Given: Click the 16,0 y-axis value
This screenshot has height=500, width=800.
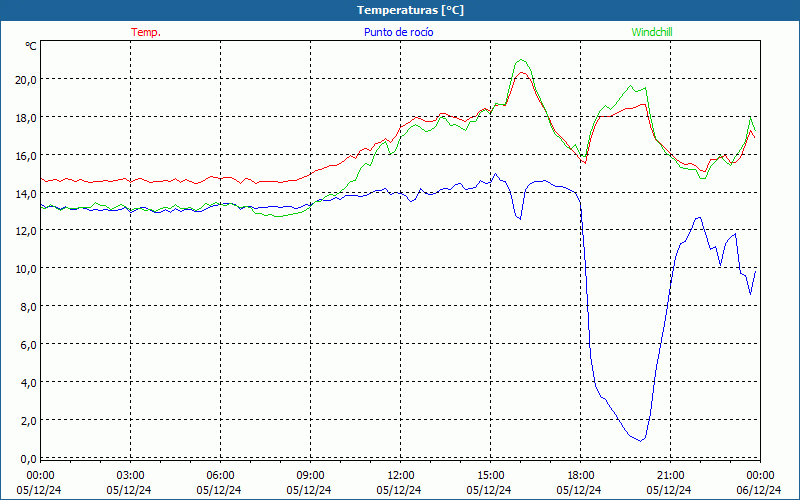Looking at the screenshot, I should [x=26, y=156].
